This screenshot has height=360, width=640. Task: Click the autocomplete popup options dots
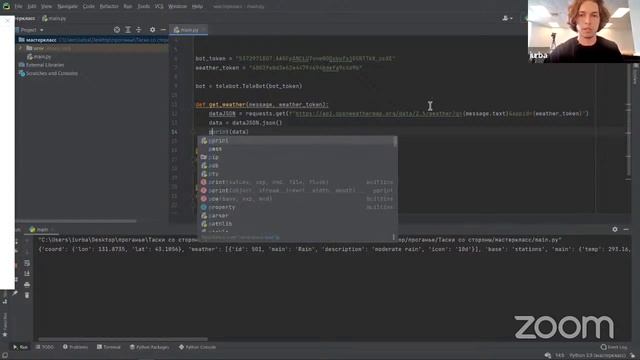393,237
